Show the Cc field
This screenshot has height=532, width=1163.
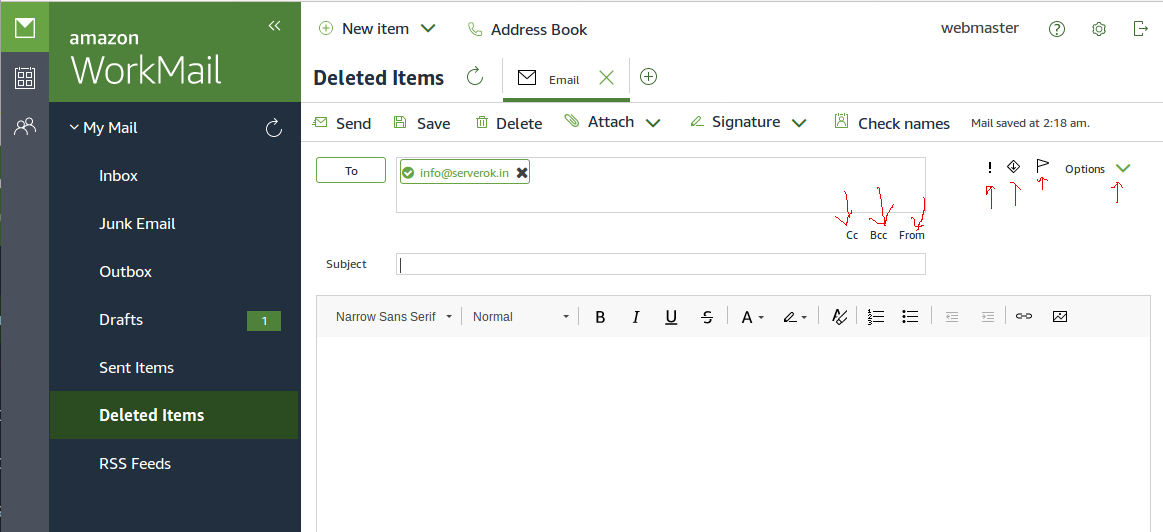(851, 235)
